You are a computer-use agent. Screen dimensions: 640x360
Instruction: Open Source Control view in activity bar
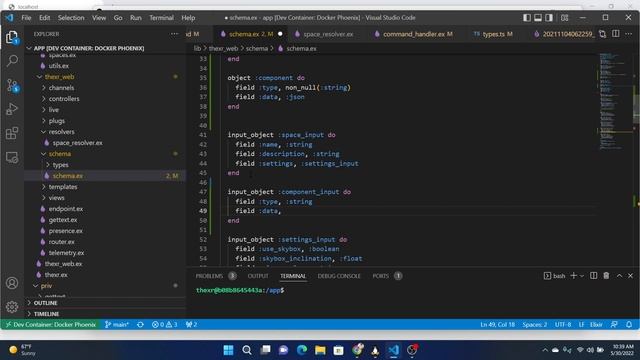[x=12, y=85]
